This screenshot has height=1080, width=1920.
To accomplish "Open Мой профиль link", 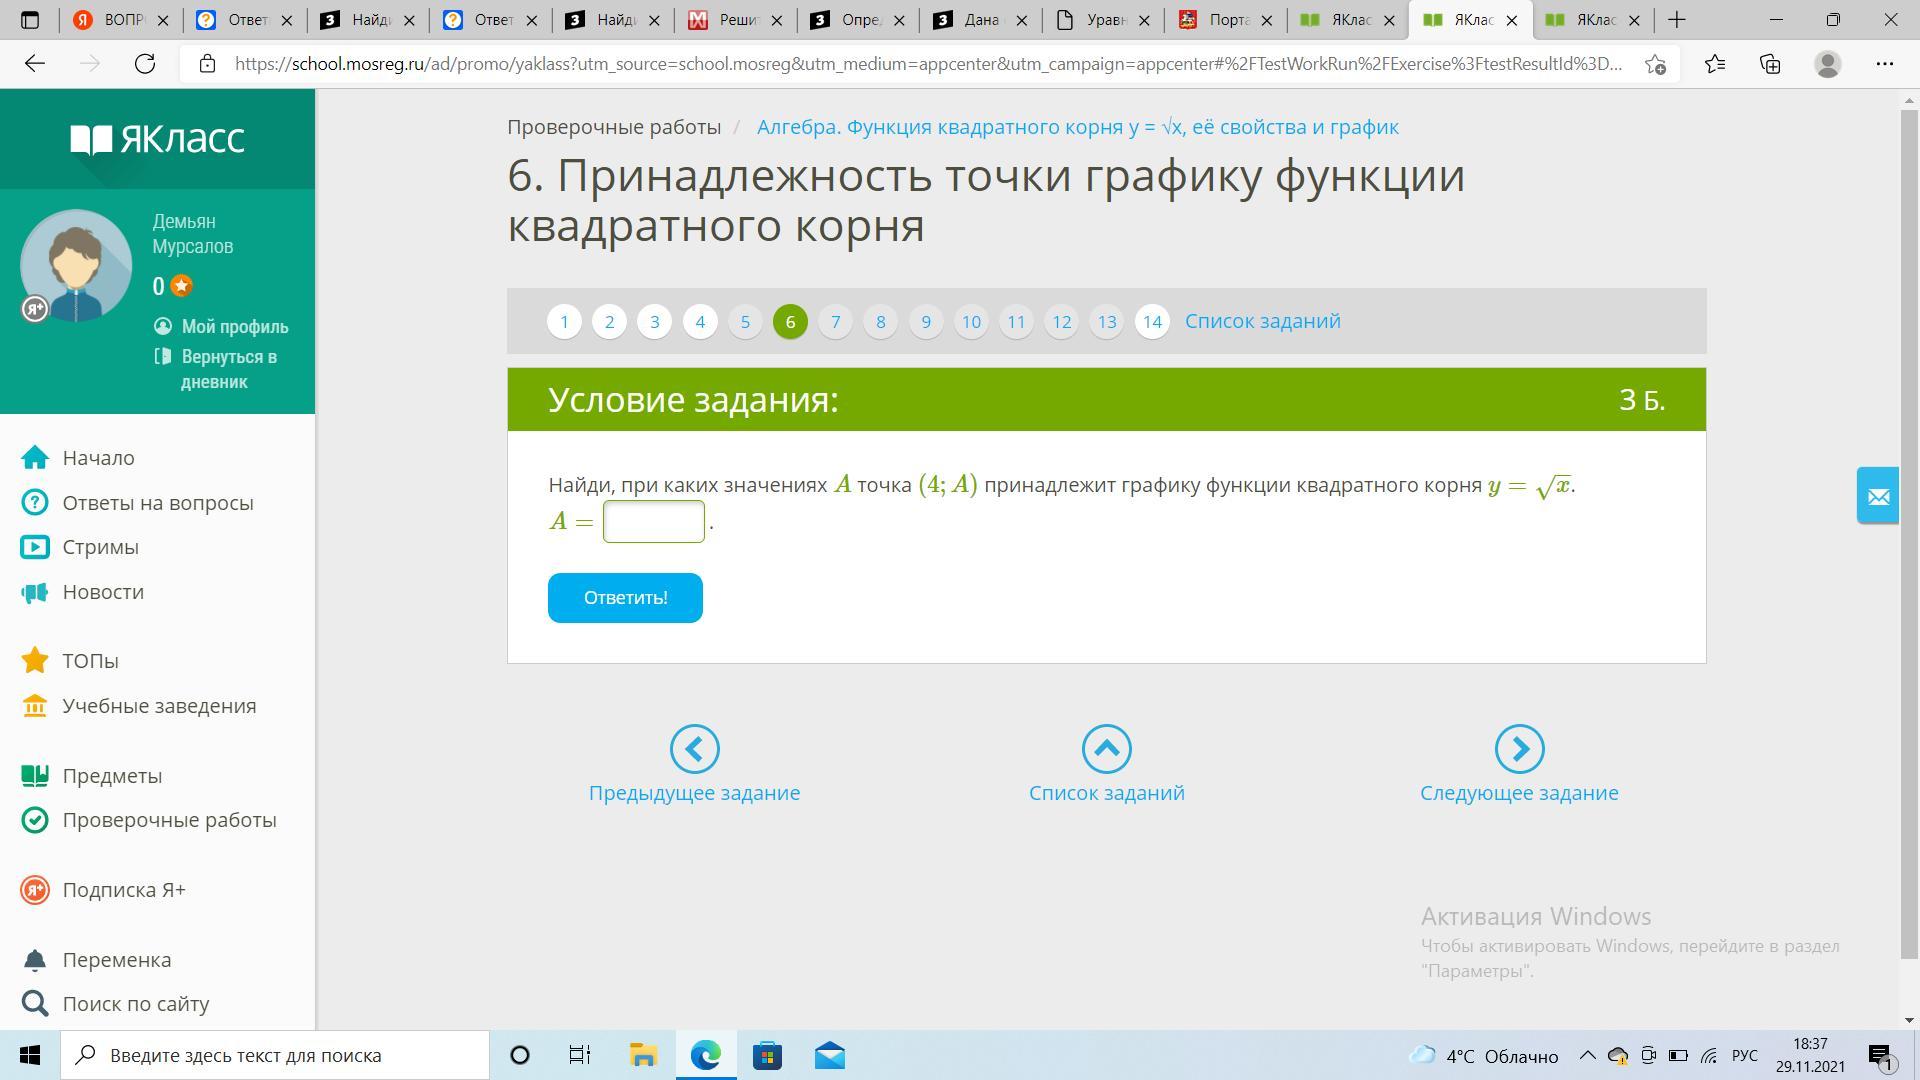I will (x=234, y=327).
